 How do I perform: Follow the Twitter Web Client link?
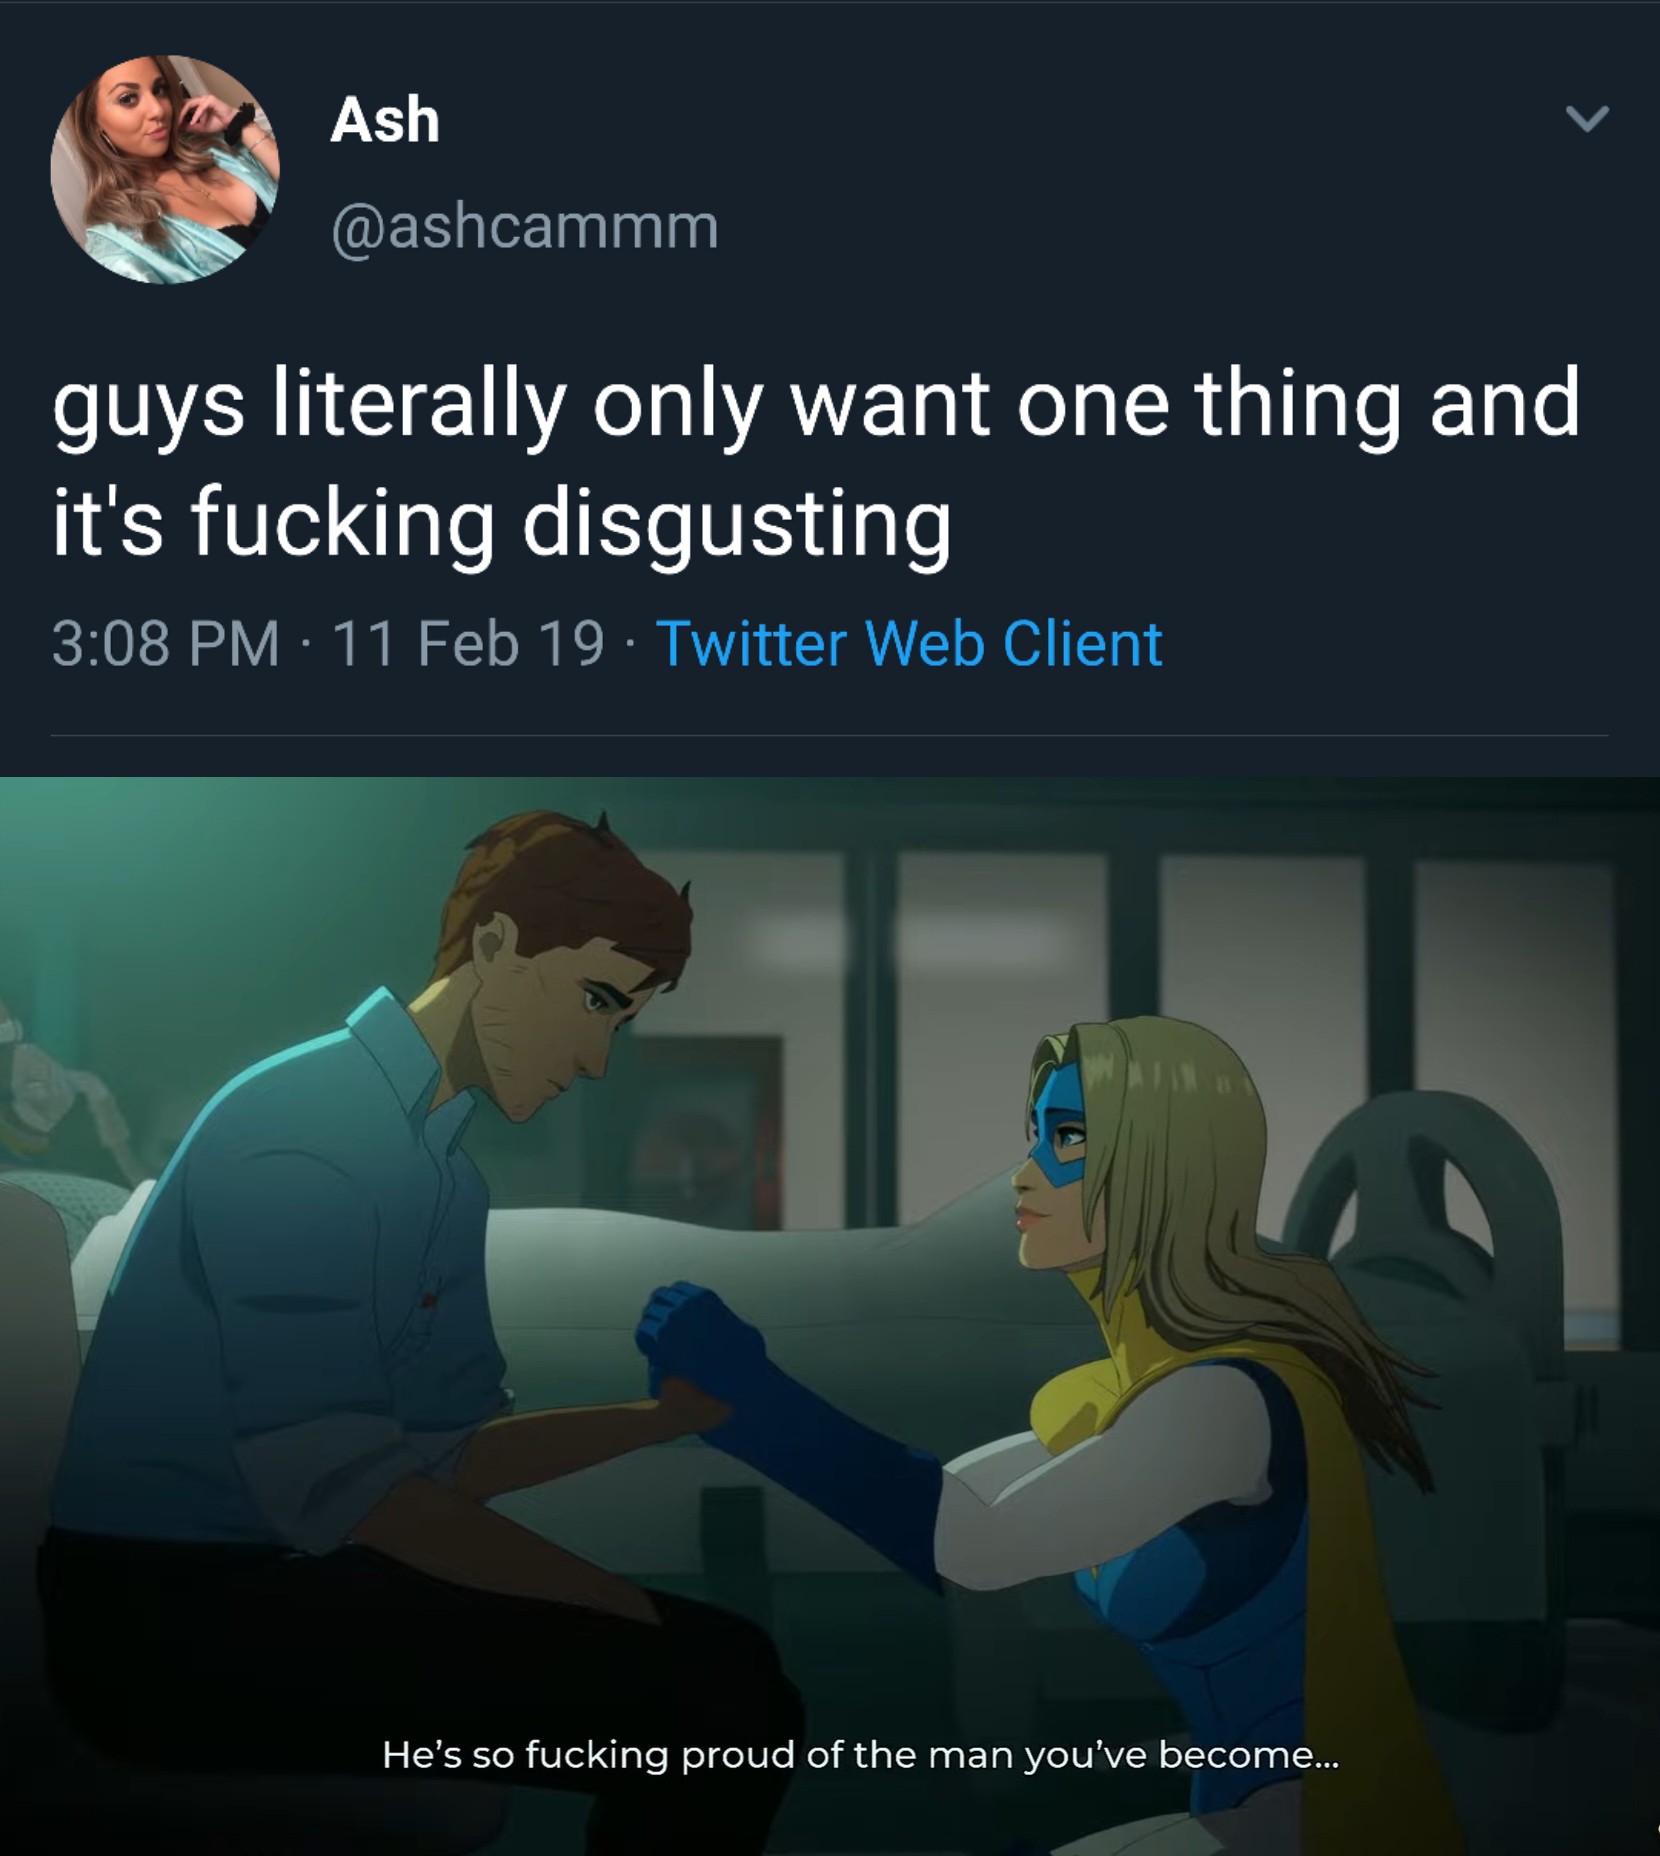pos(909,643)
